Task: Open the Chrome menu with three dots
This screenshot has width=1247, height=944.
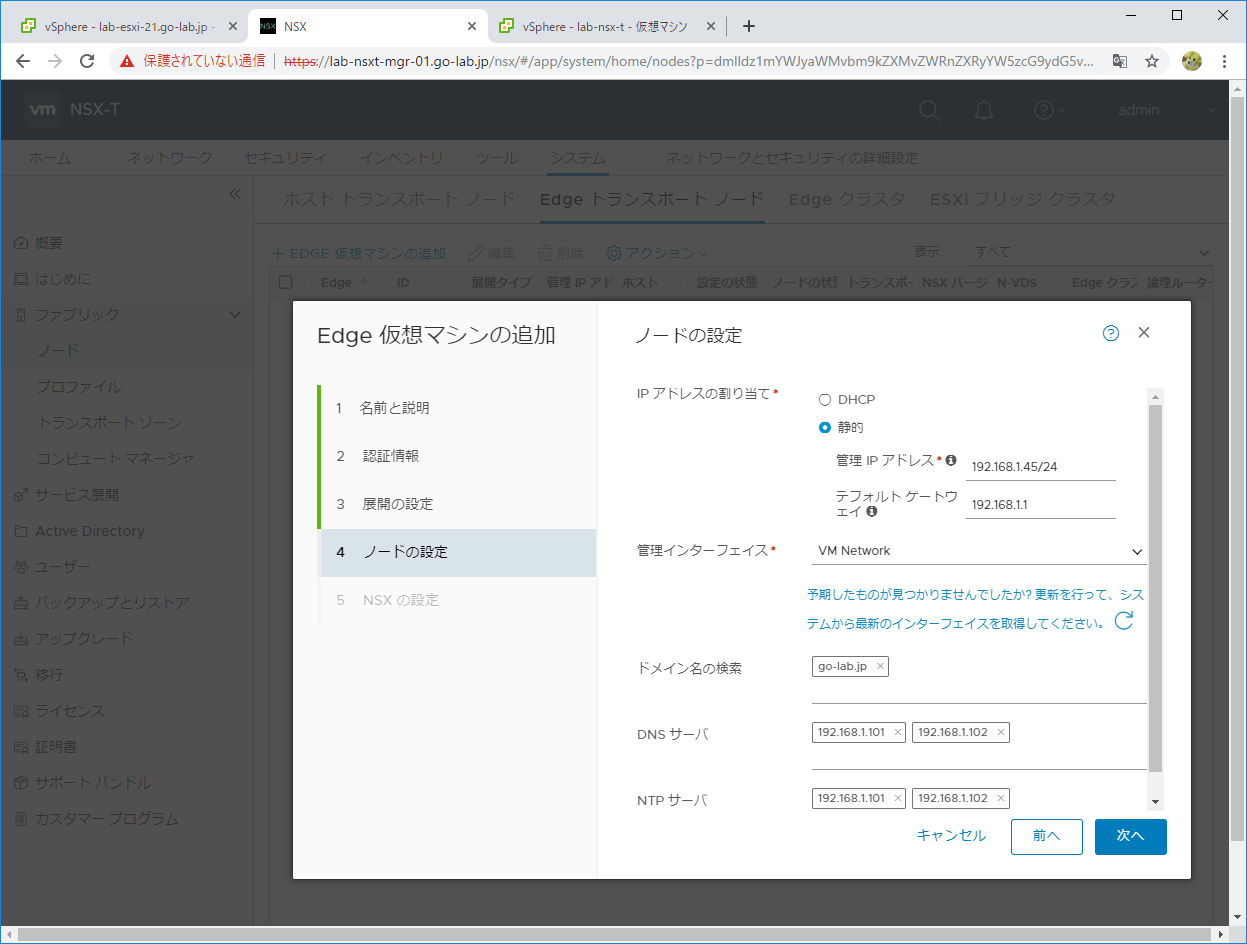Action: click(1224, 61)
